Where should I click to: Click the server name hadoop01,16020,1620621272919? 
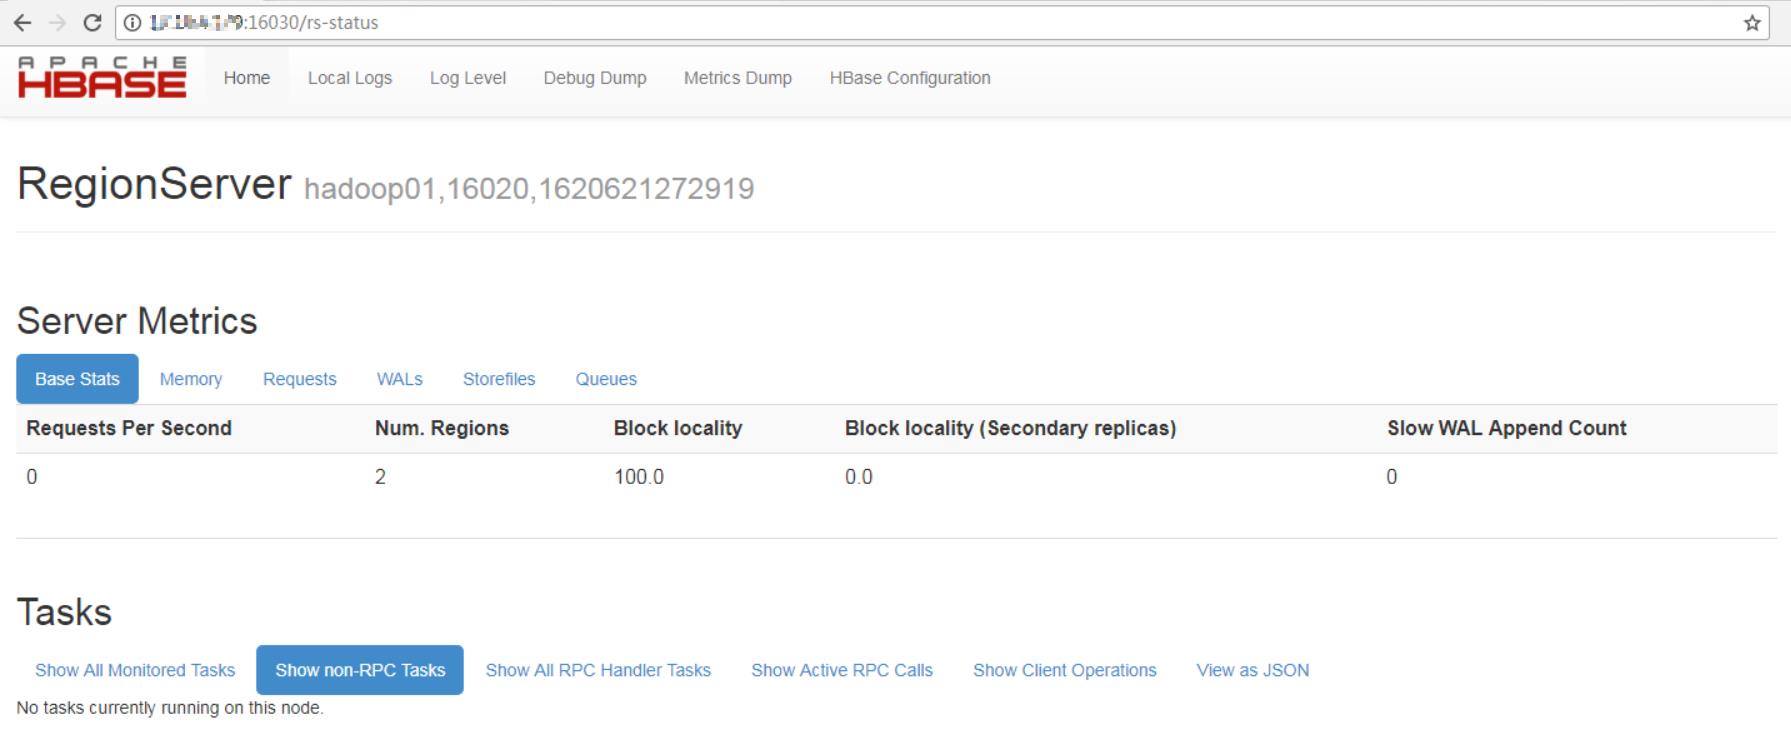coord(529,188)
